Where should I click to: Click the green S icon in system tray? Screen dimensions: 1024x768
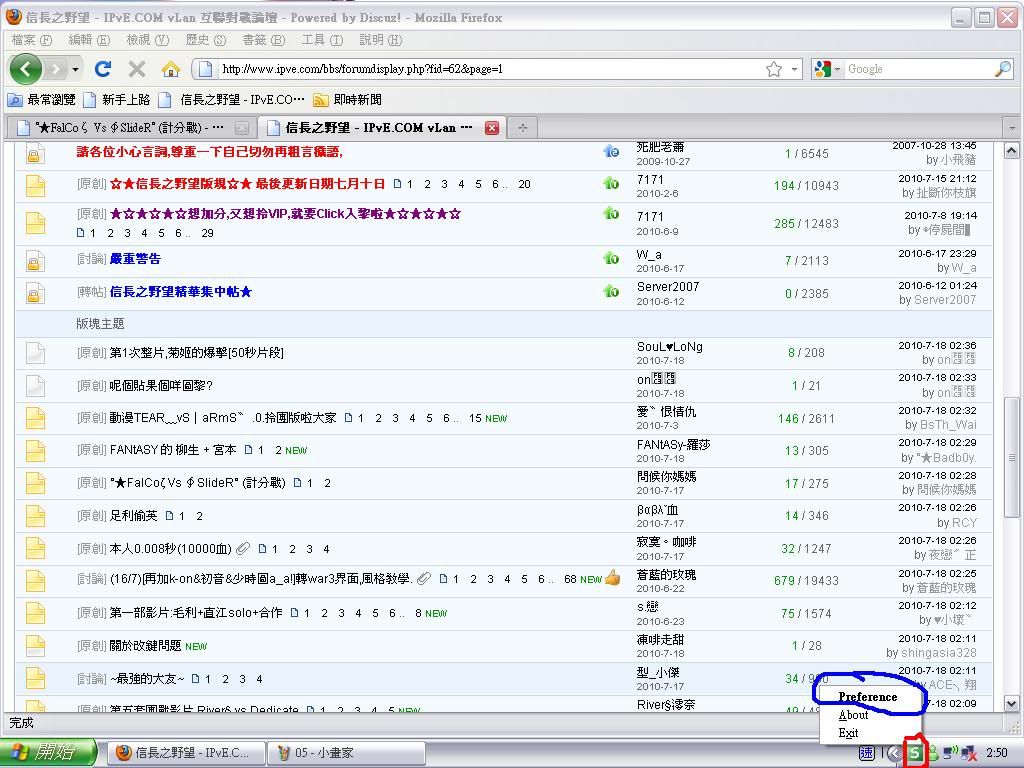[x=914, y=753]
